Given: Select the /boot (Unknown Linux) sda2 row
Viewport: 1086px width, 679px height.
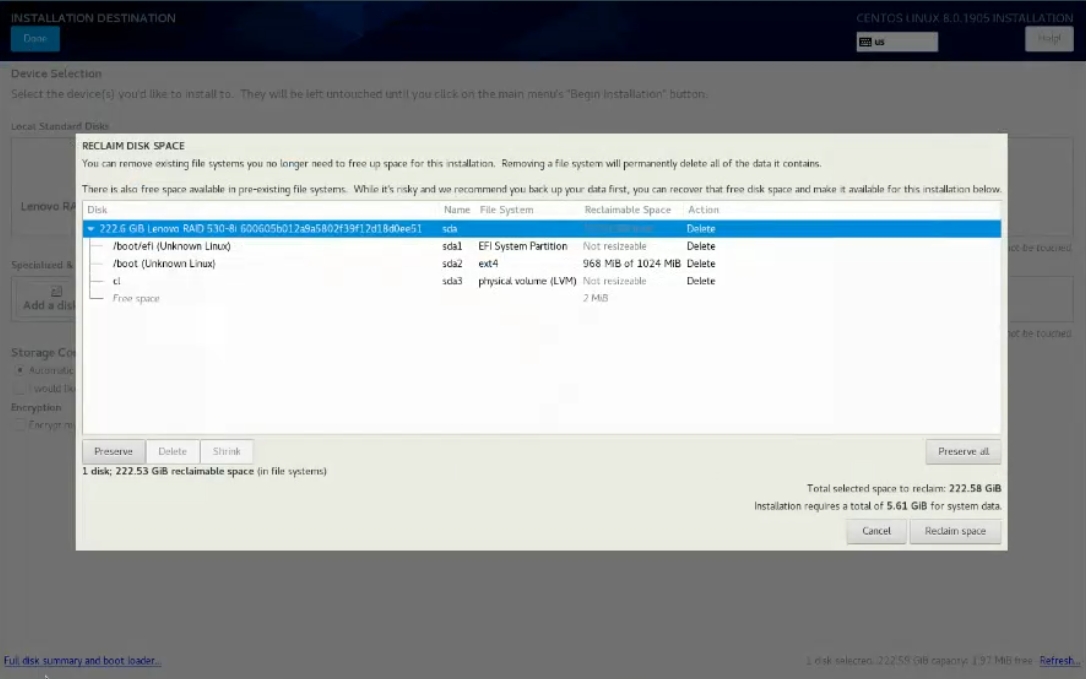Looking at the screenshot, I should [x=163, y=264].
